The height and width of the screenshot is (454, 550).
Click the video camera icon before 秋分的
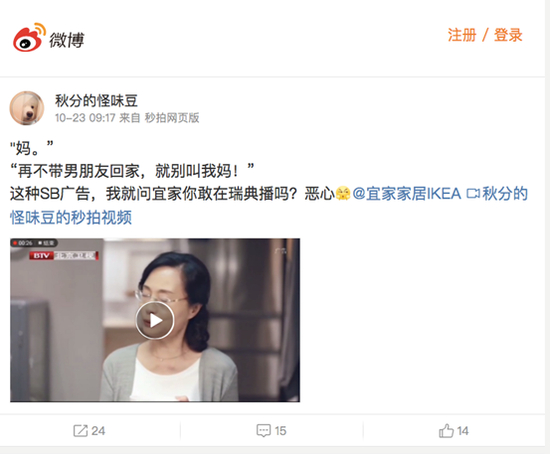472,194
